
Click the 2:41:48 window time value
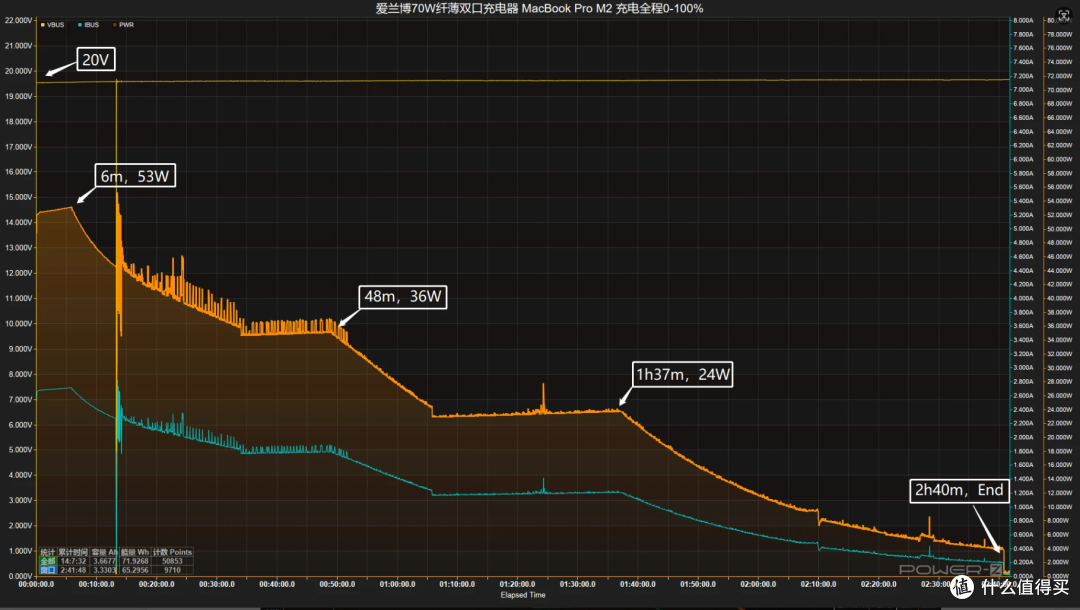[74, 570]
